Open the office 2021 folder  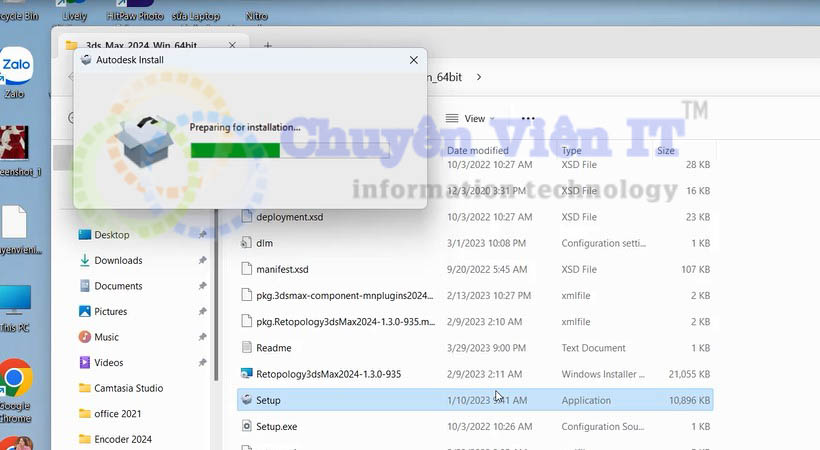(118, 414)
